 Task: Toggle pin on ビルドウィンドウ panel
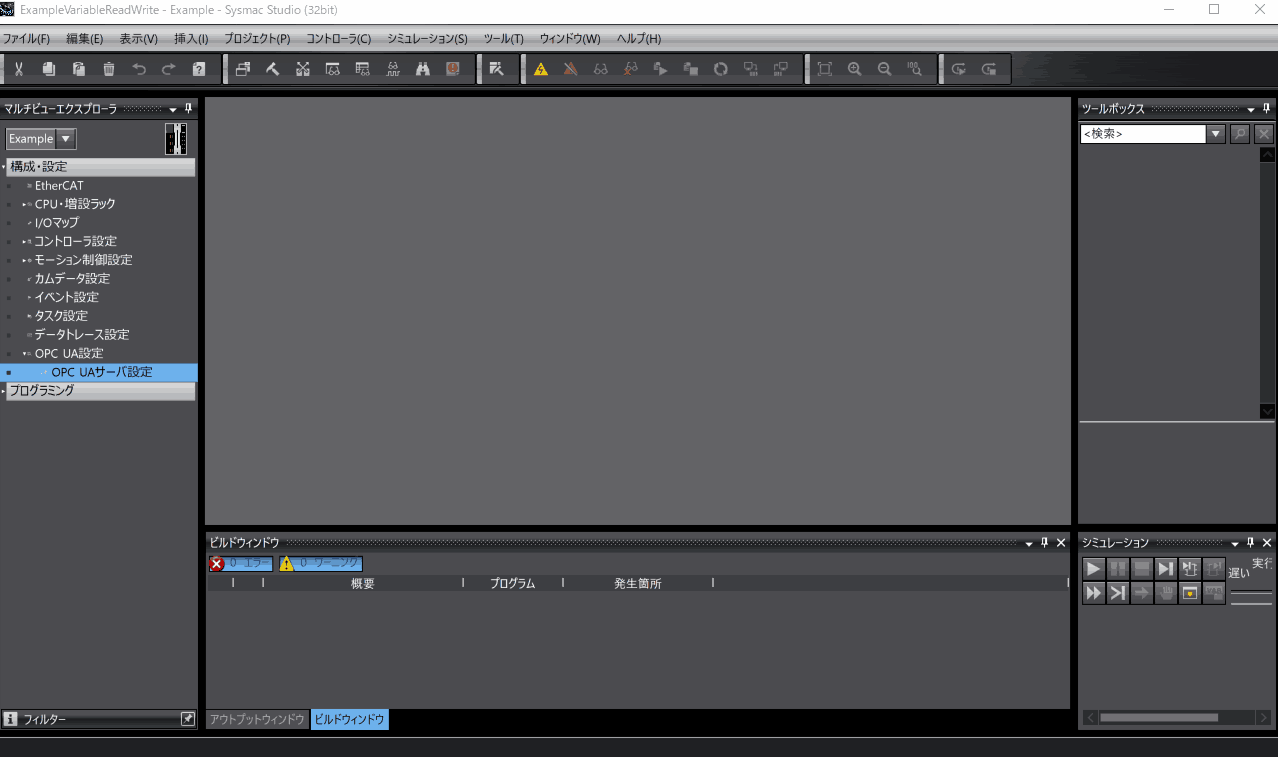pyautogui.click(x=1045, y=543)
